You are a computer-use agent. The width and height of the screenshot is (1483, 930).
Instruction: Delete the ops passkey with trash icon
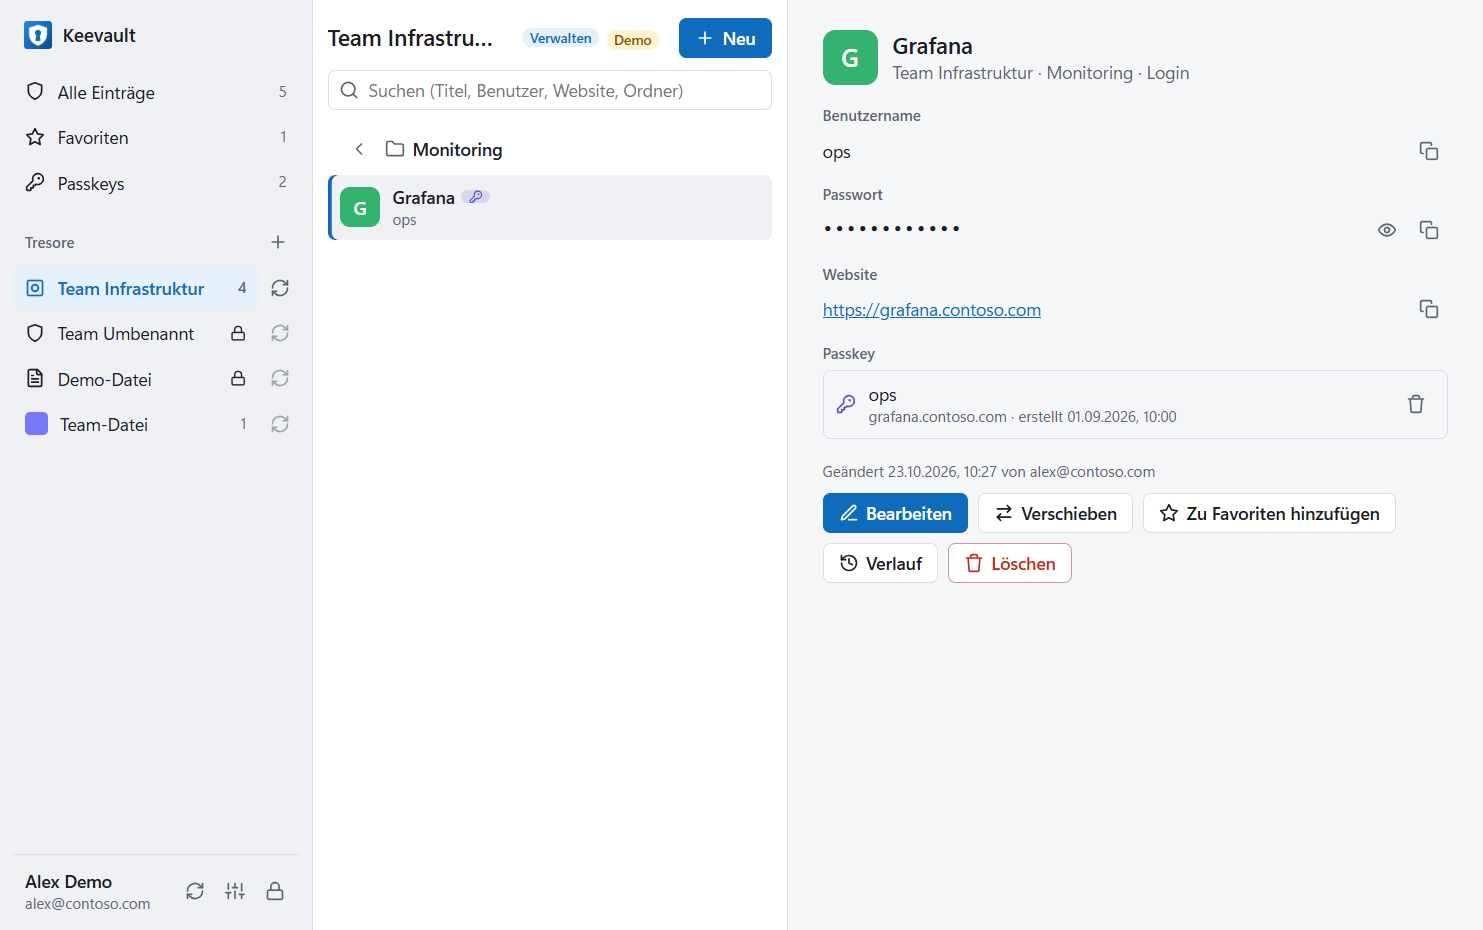[x=1416, y=404]
